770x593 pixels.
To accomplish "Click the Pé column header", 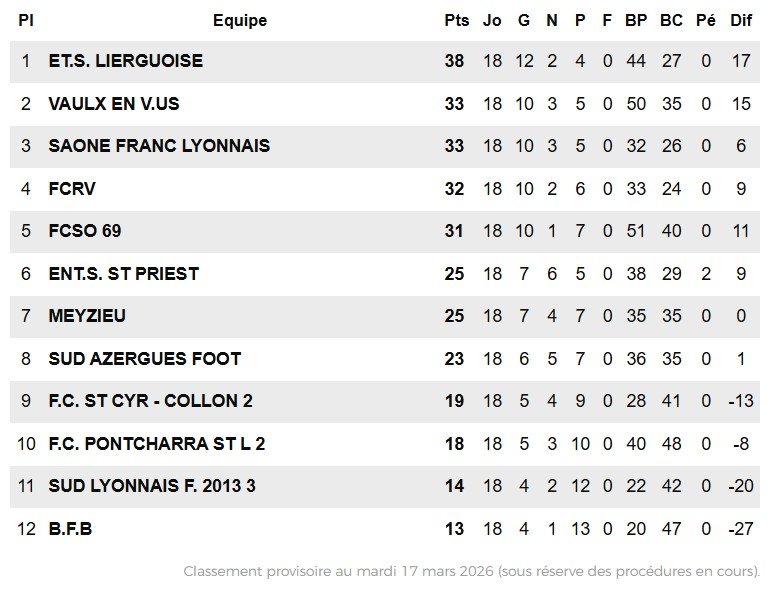I will tap(706, 21).
